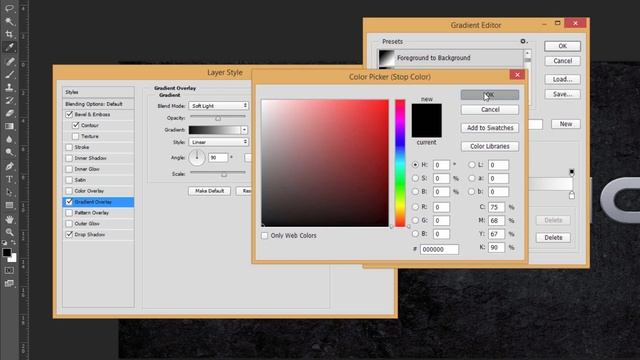Select the Dodge tool
640x360 pixels.
(9, 153)
